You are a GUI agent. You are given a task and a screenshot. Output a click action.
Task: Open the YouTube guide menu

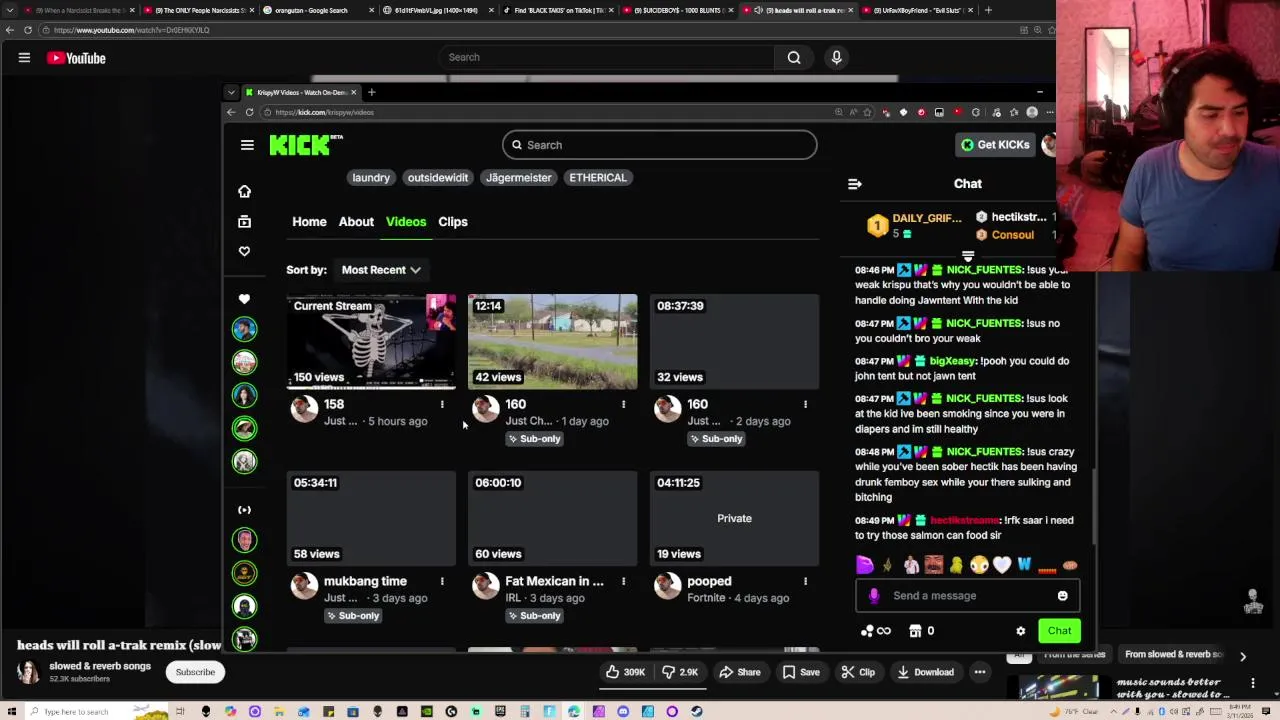click(24, 58)
